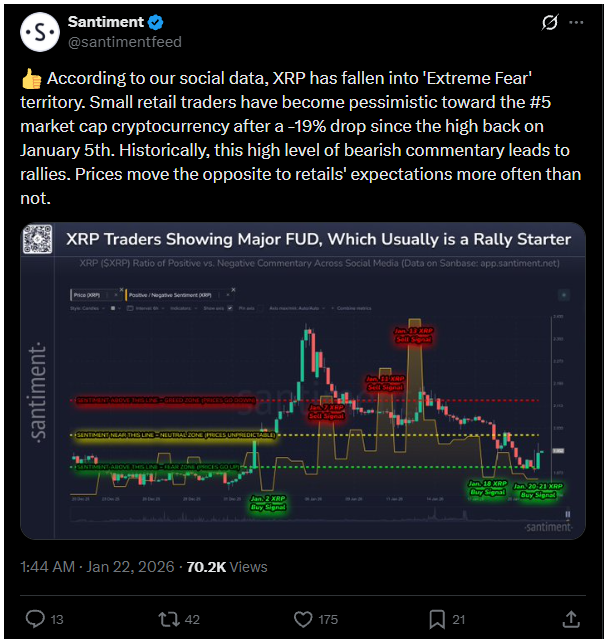Screen dimensions: 608x643
Task: Repost the XRP Extreme Fear post
Action: pos(171,619)
